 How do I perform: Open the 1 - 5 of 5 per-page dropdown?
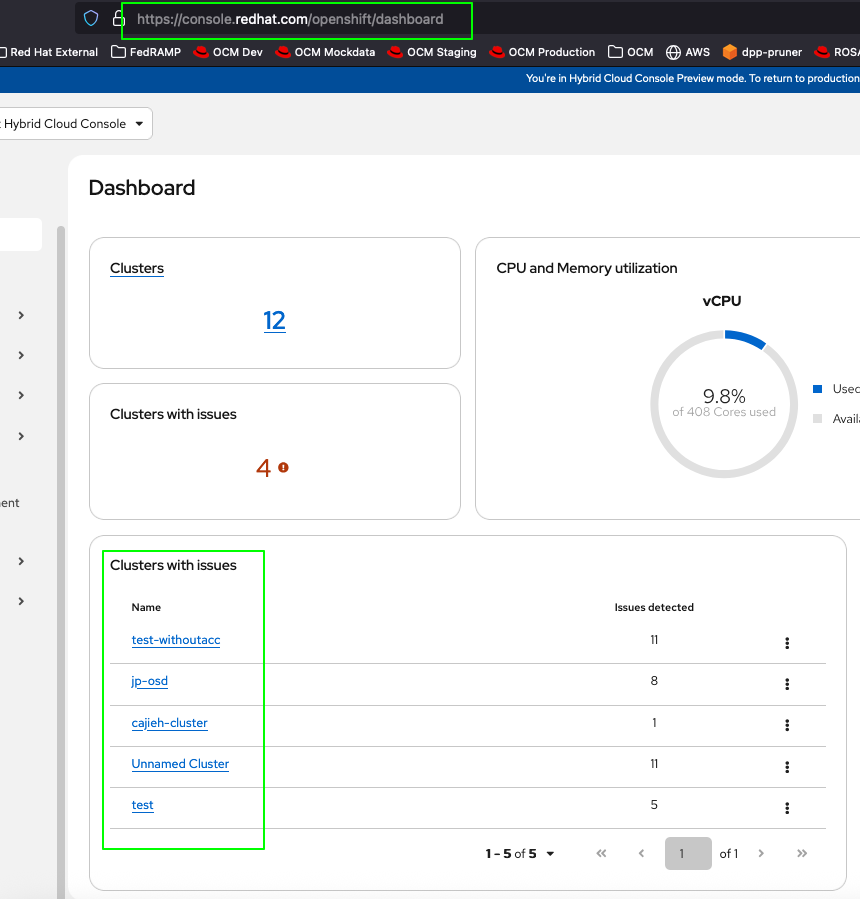(520, 854)
